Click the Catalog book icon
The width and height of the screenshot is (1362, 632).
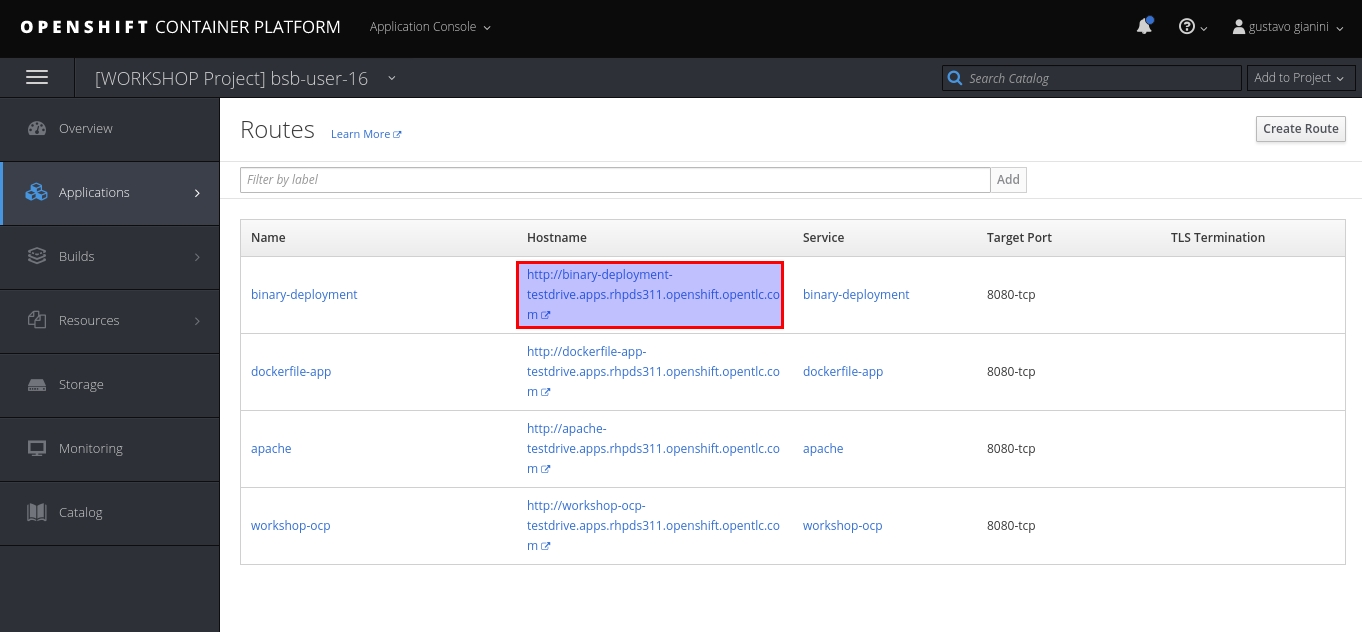click(x=37, y=512)
